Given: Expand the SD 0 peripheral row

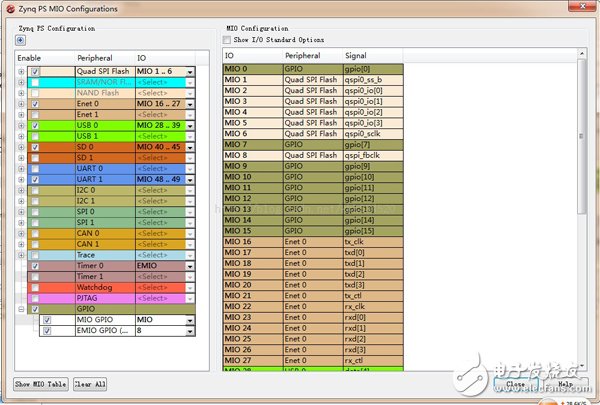Looking at the screenshot, I should (22, 147).
